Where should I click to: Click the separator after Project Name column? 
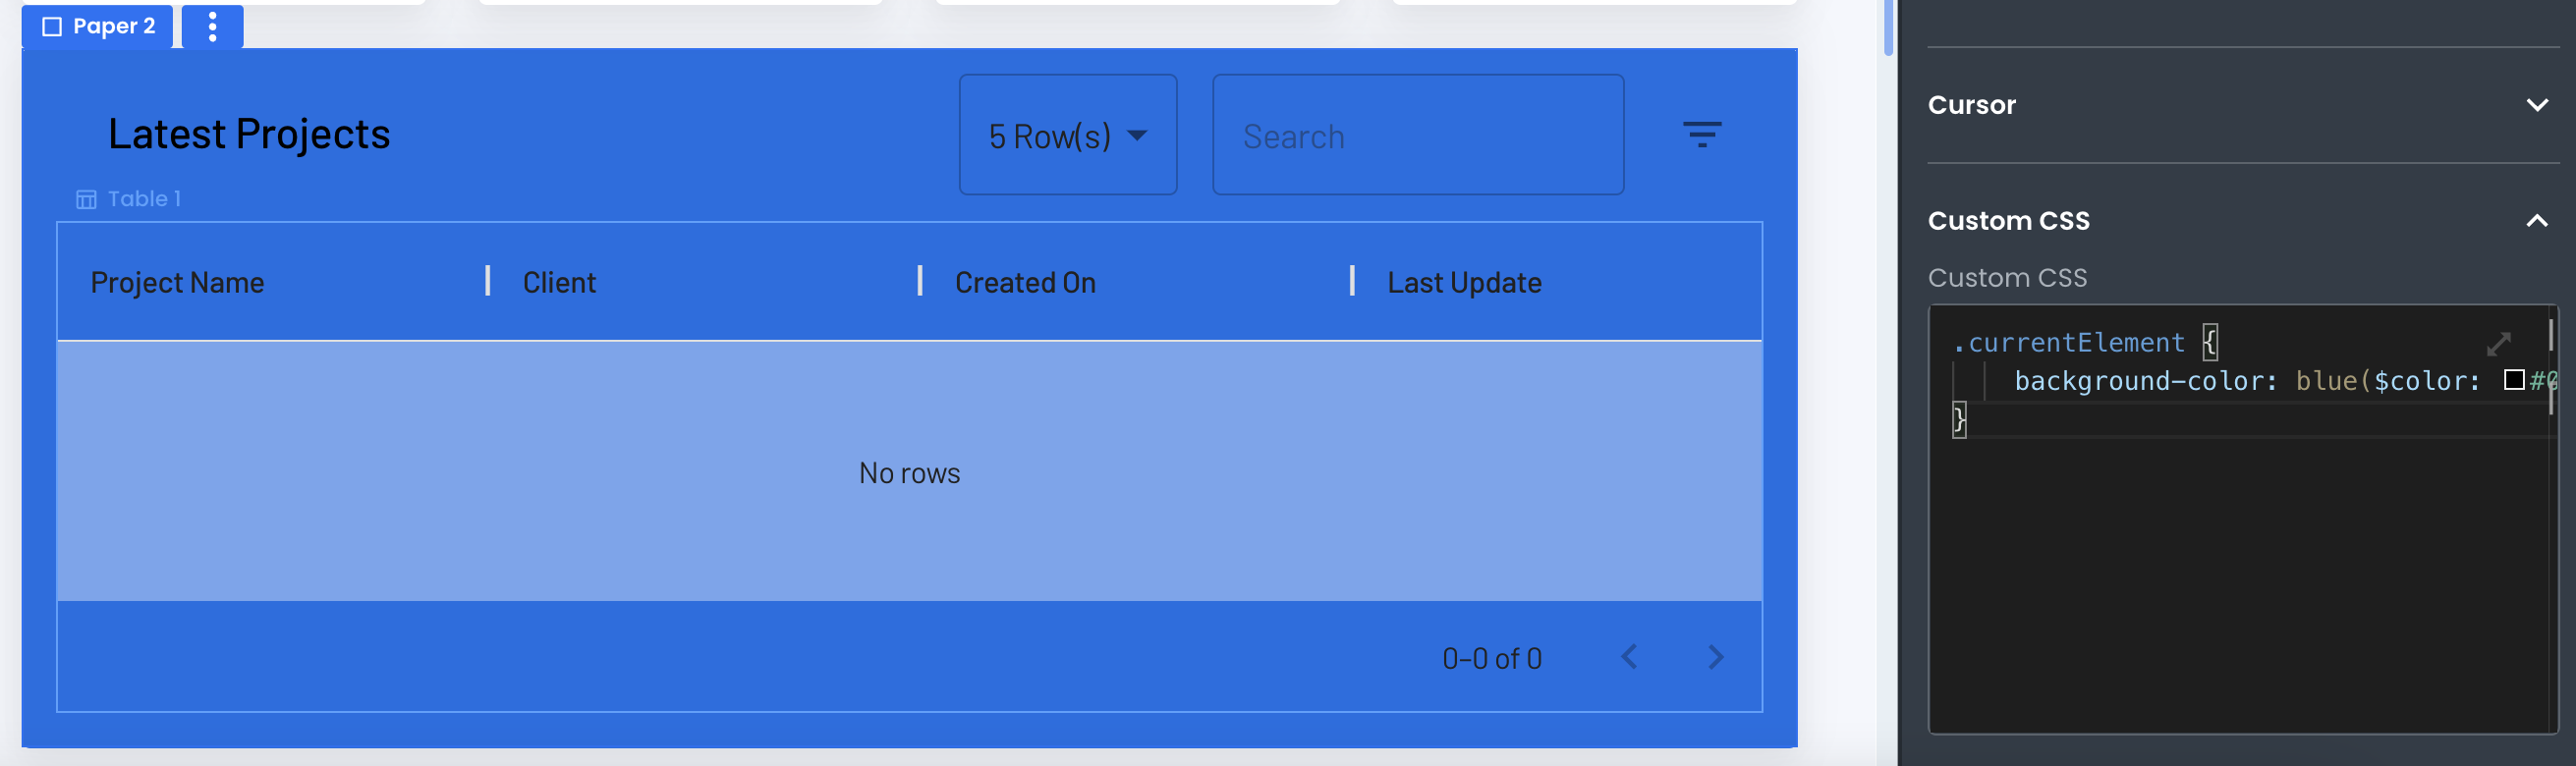(x=488, y=281)
